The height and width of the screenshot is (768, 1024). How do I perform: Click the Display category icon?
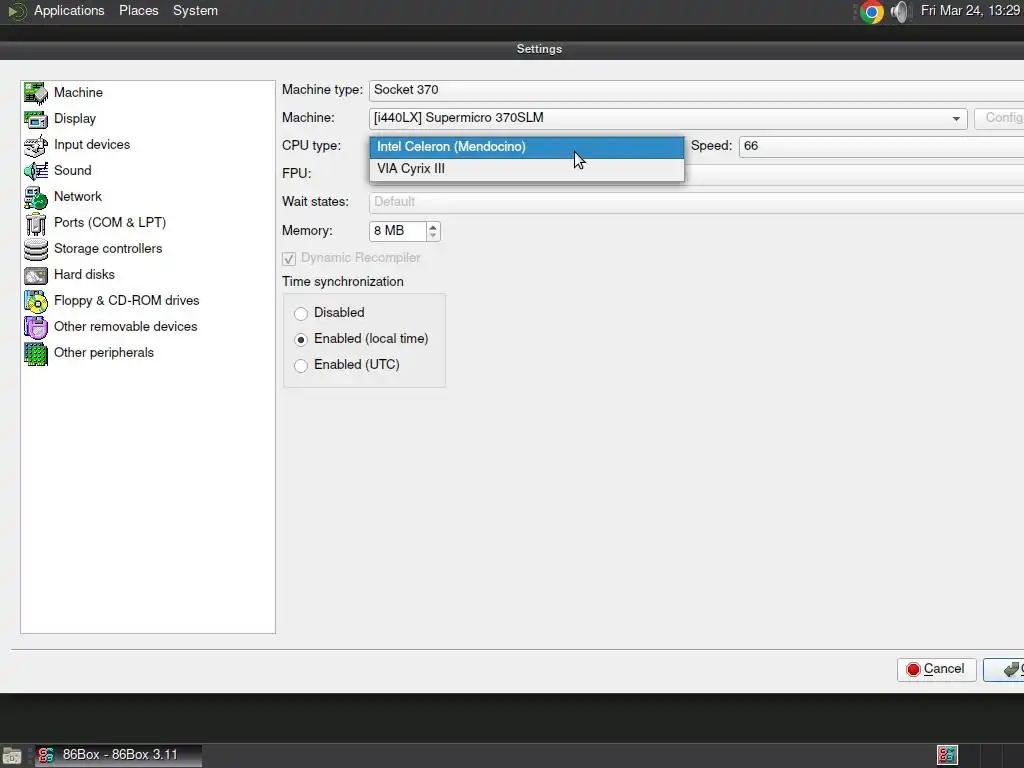coord(36,119)
